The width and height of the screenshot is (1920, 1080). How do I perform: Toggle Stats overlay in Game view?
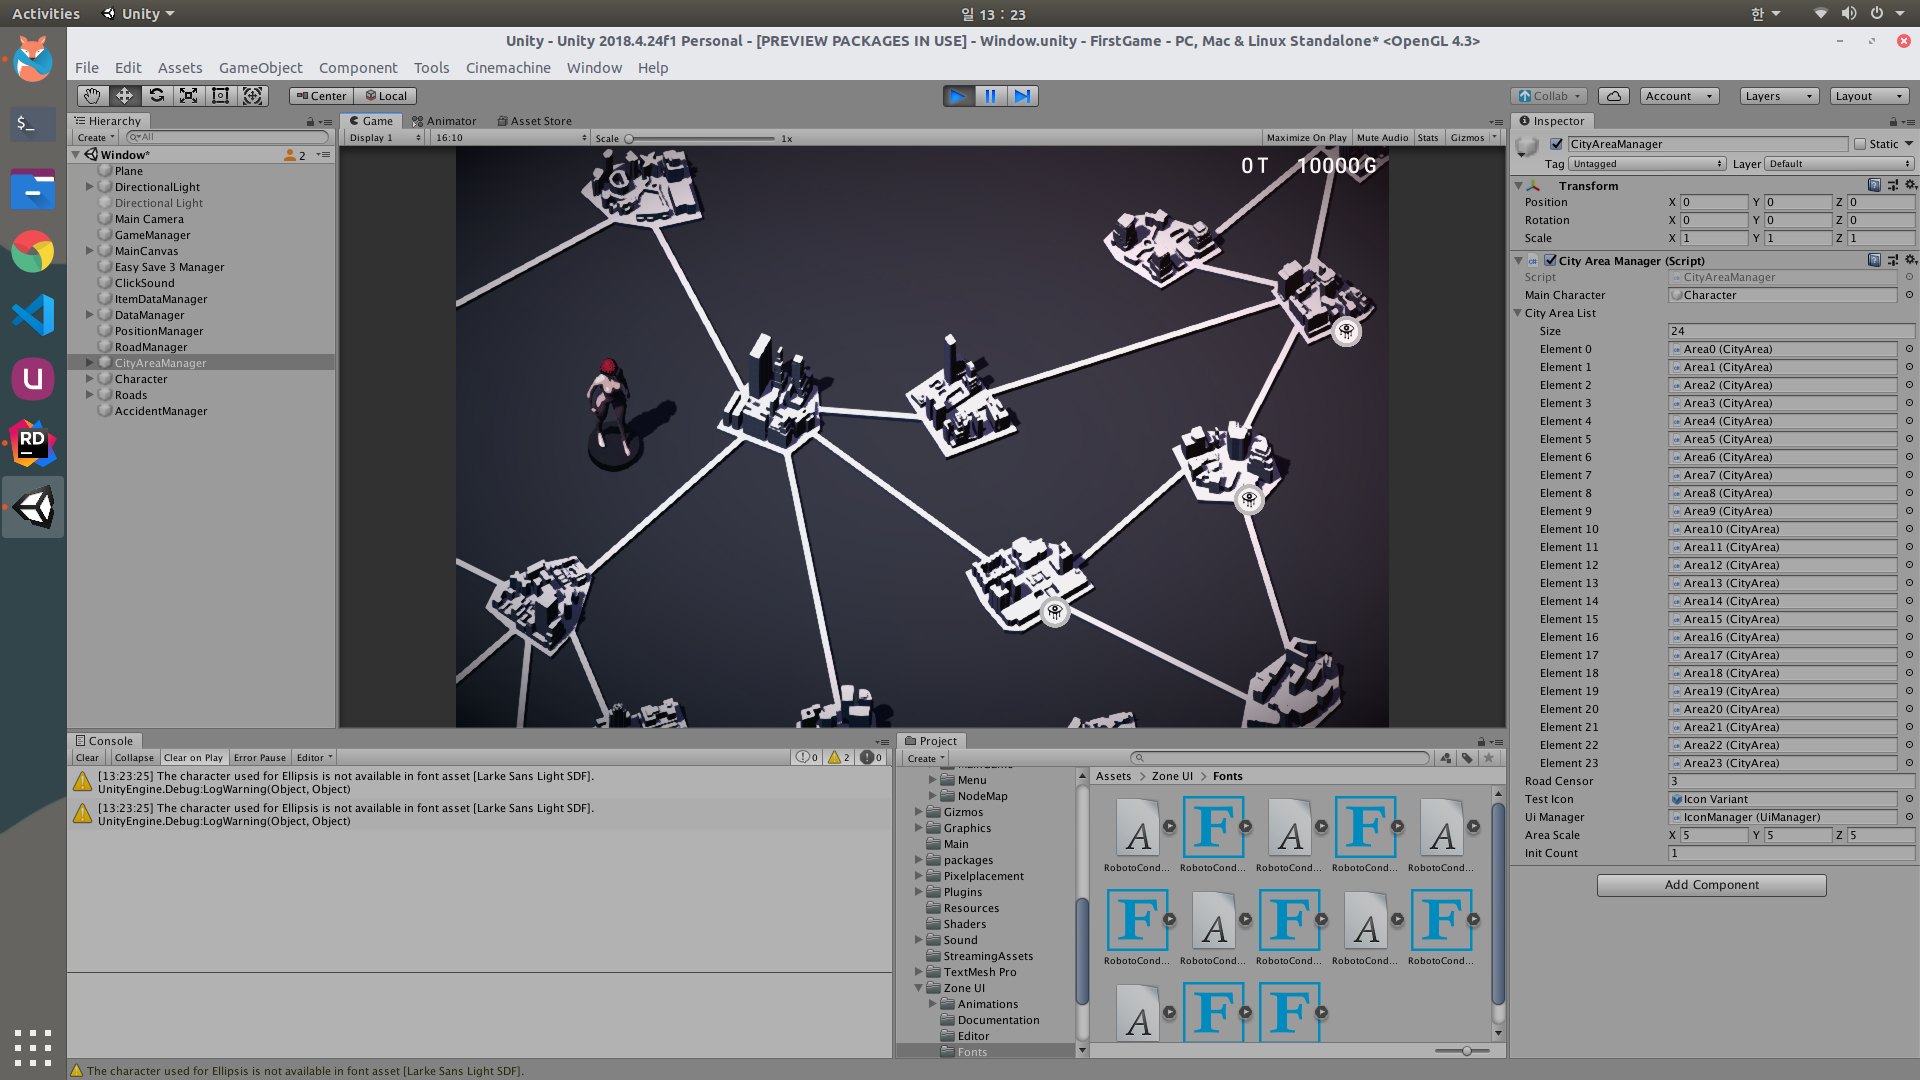click(1428, 138)
